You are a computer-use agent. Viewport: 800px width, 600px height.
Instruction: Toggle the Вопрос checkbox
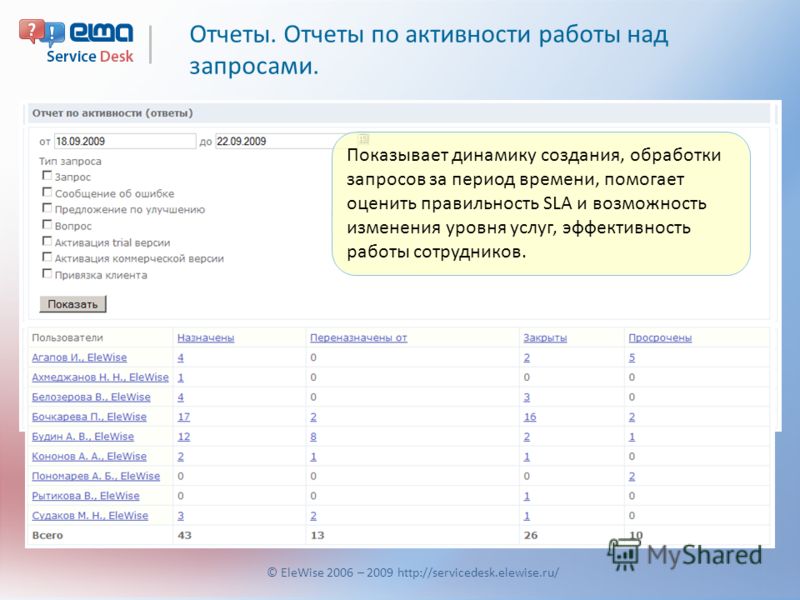pos(47,225)
